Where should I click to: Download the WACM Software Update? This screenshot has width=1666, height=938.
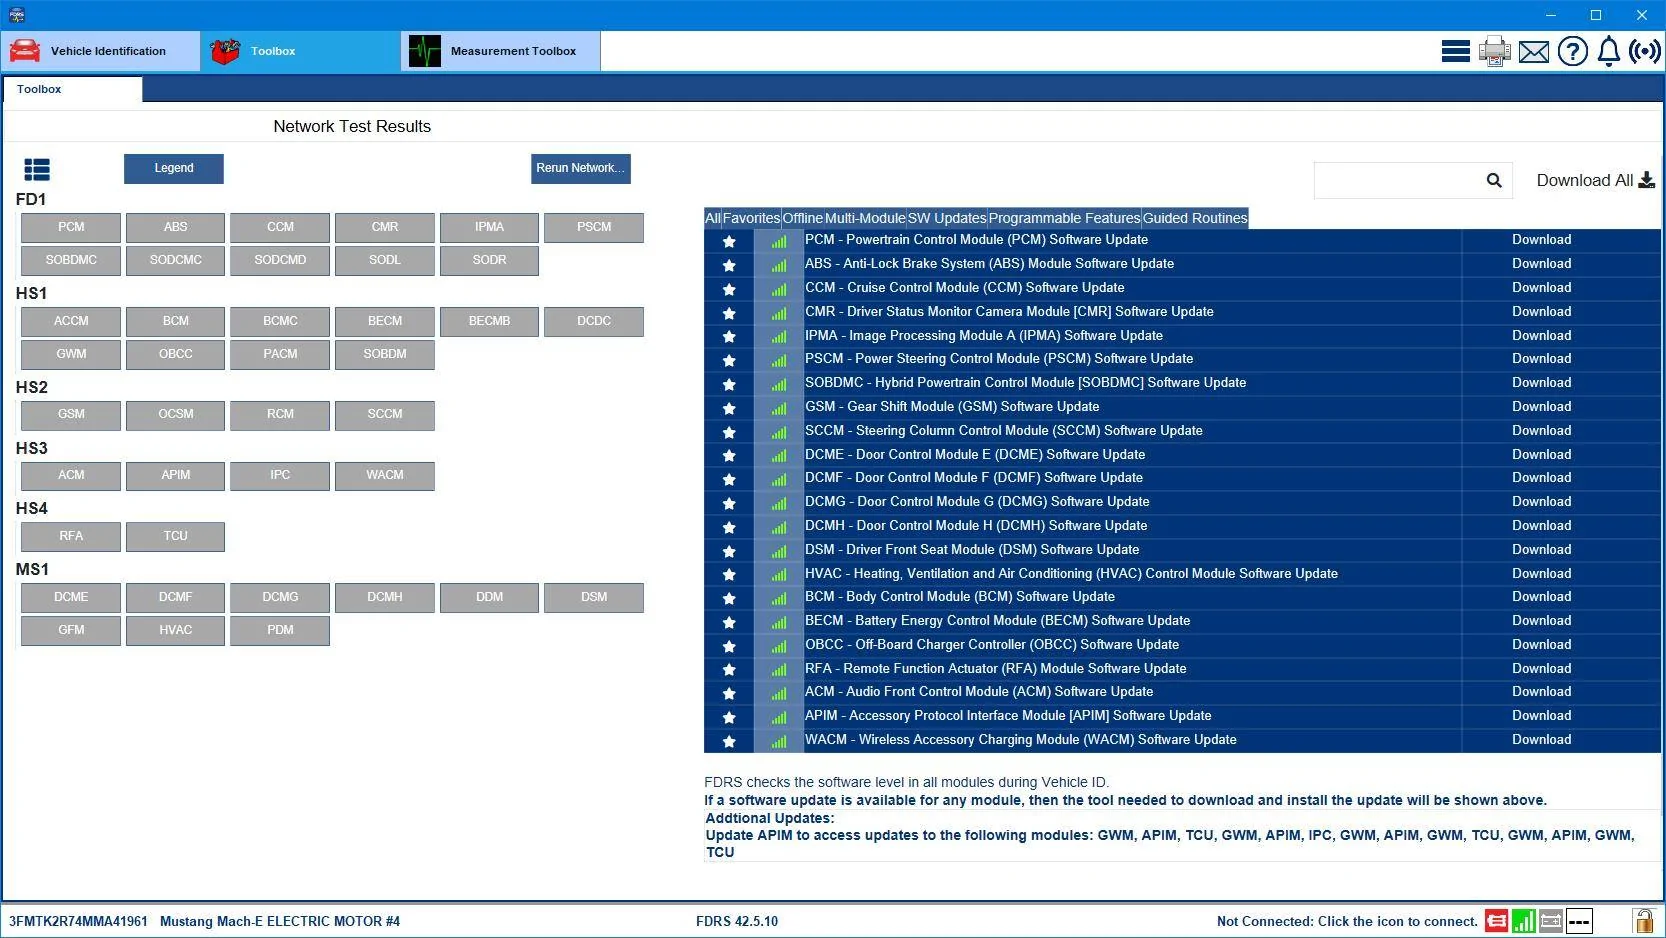coord(1541,740)
